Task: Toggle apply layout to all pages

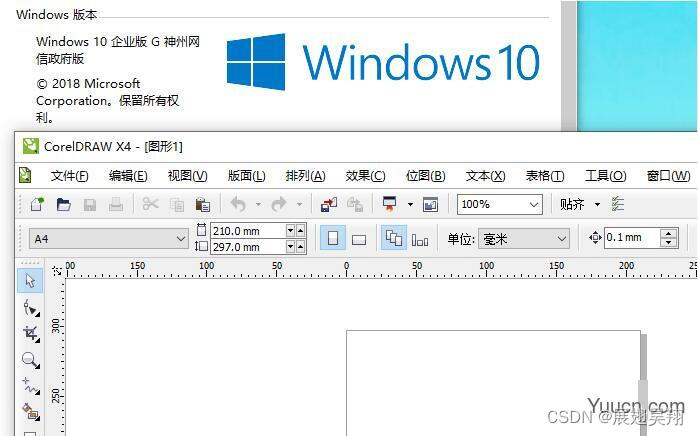Action: (394, 238)
